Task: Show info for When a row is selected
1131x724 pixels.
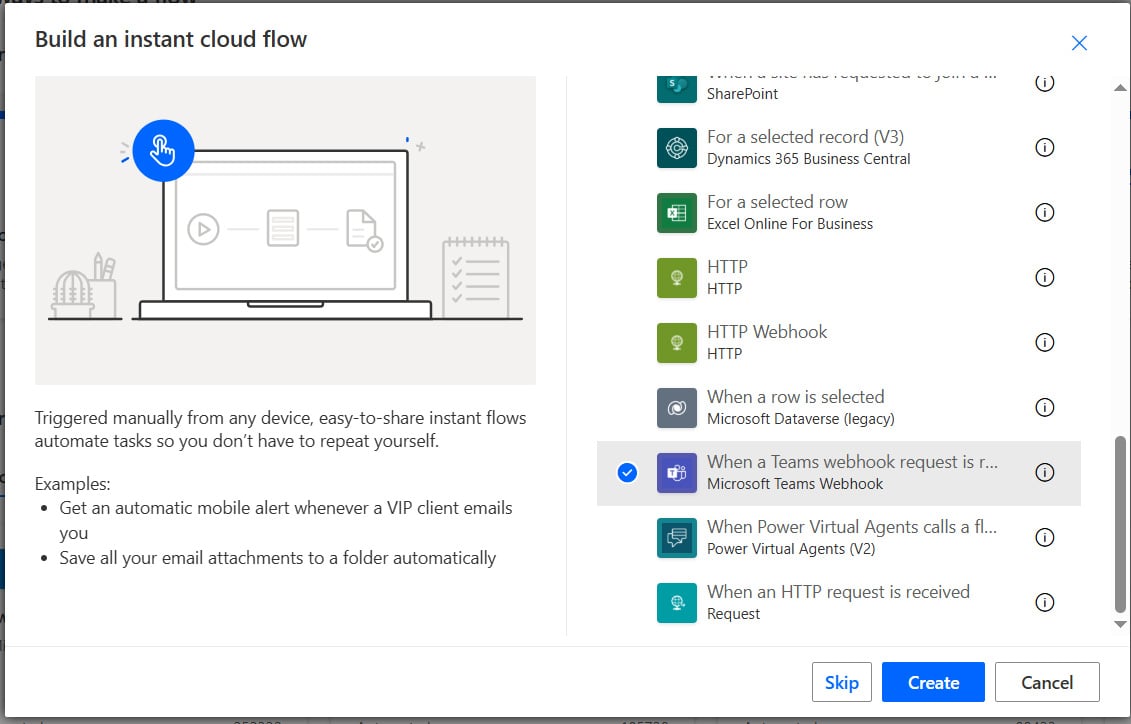Action: 1044,407
